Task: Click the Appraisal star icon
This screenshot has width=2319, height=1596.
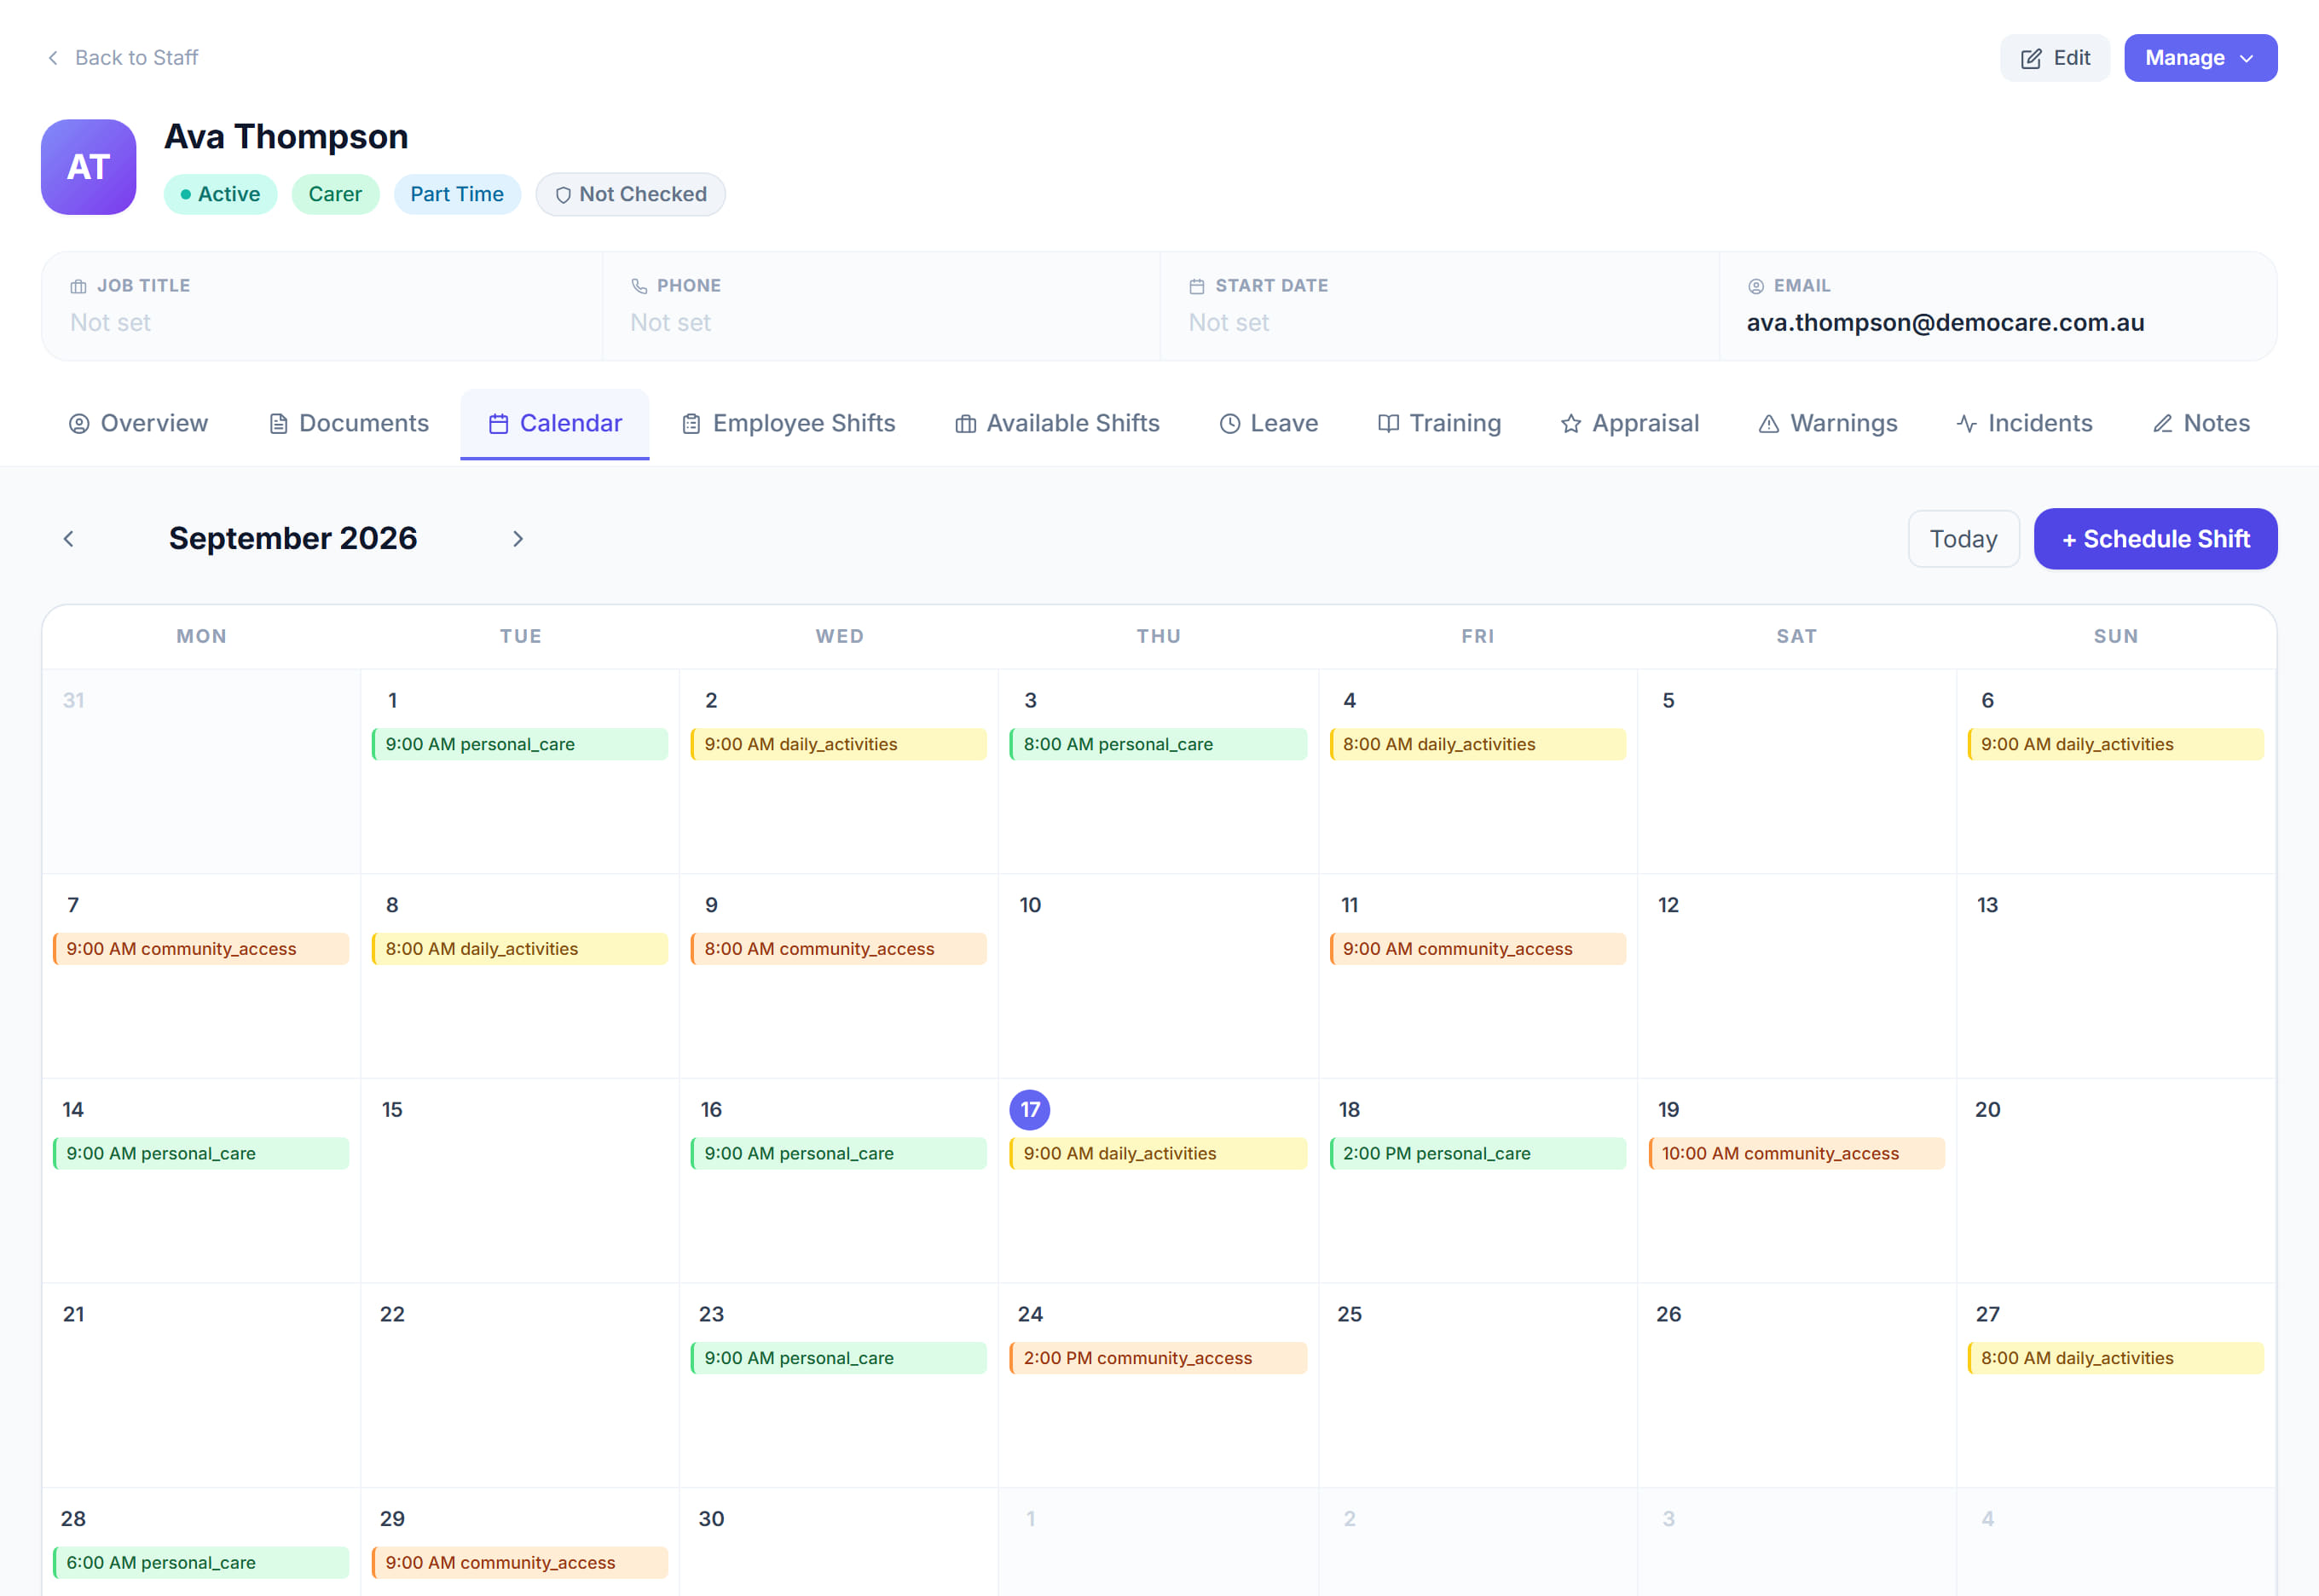Action: (1570, 424)
